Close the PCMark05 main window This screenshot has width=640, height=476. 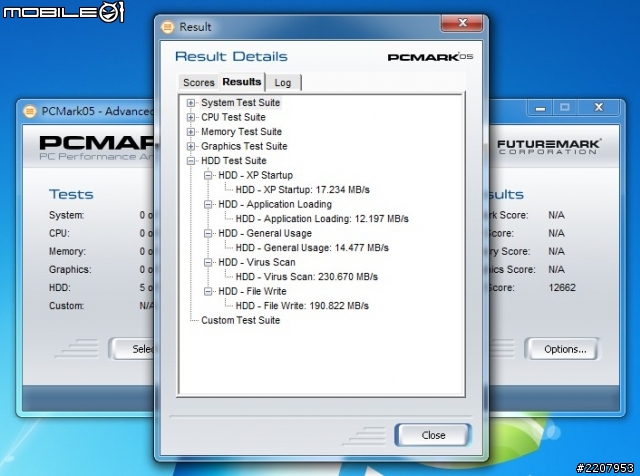[599, 108]
